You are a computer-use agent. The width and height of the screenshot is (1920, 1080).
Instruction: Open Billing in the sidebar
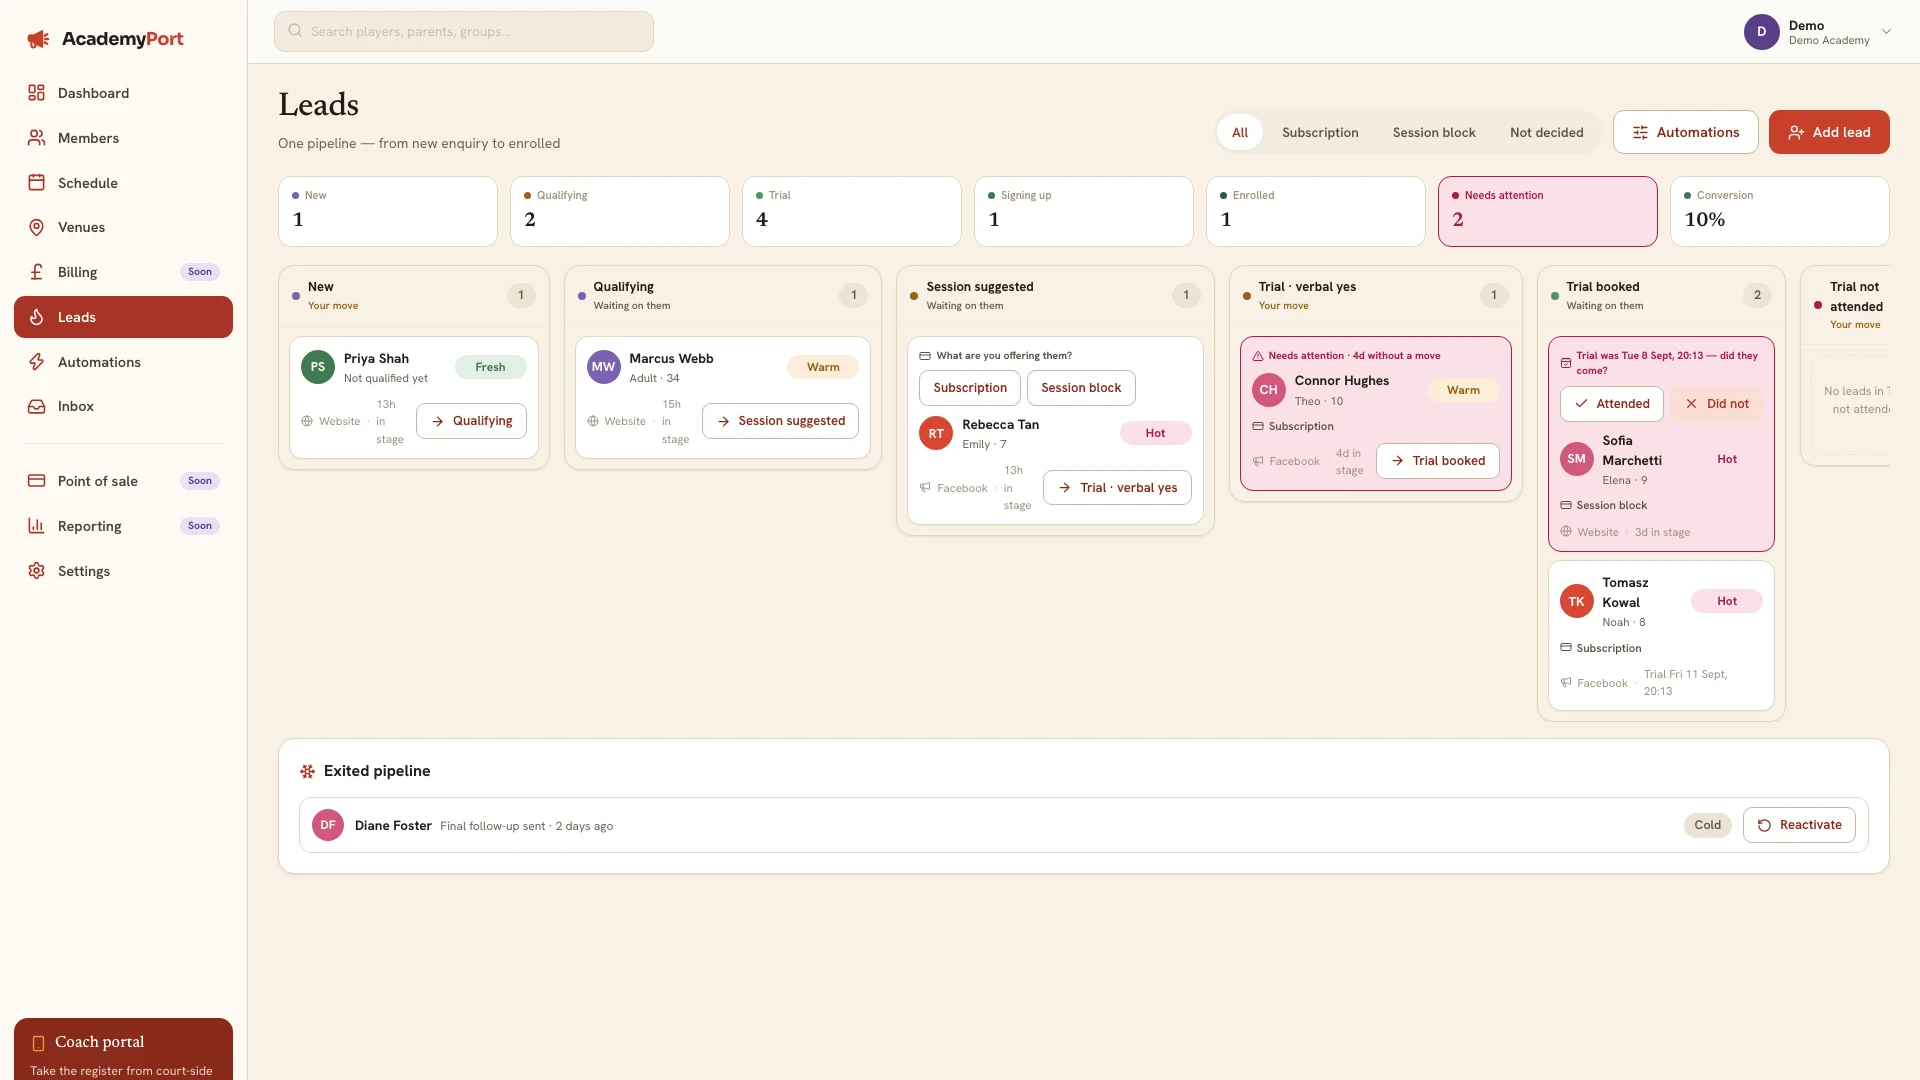click(123, 272)
